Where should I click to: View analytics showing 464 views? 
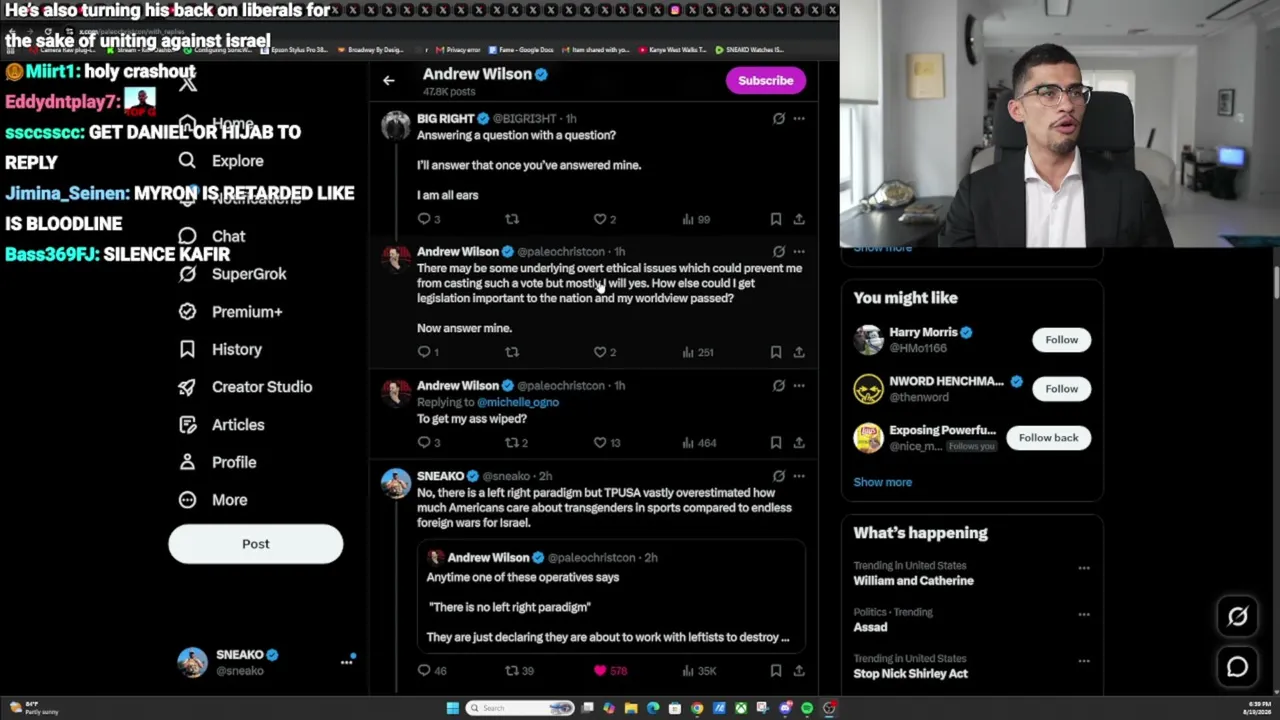pyautogui.click(x=698, y=442)
